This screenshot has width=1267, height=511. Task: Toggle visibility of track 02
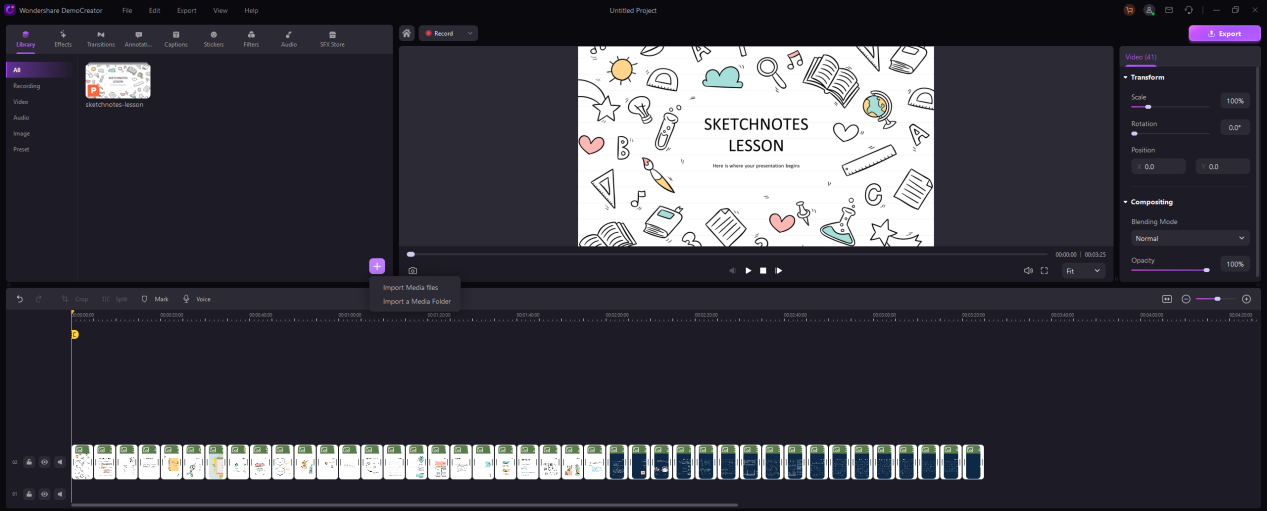click(44, 462)
